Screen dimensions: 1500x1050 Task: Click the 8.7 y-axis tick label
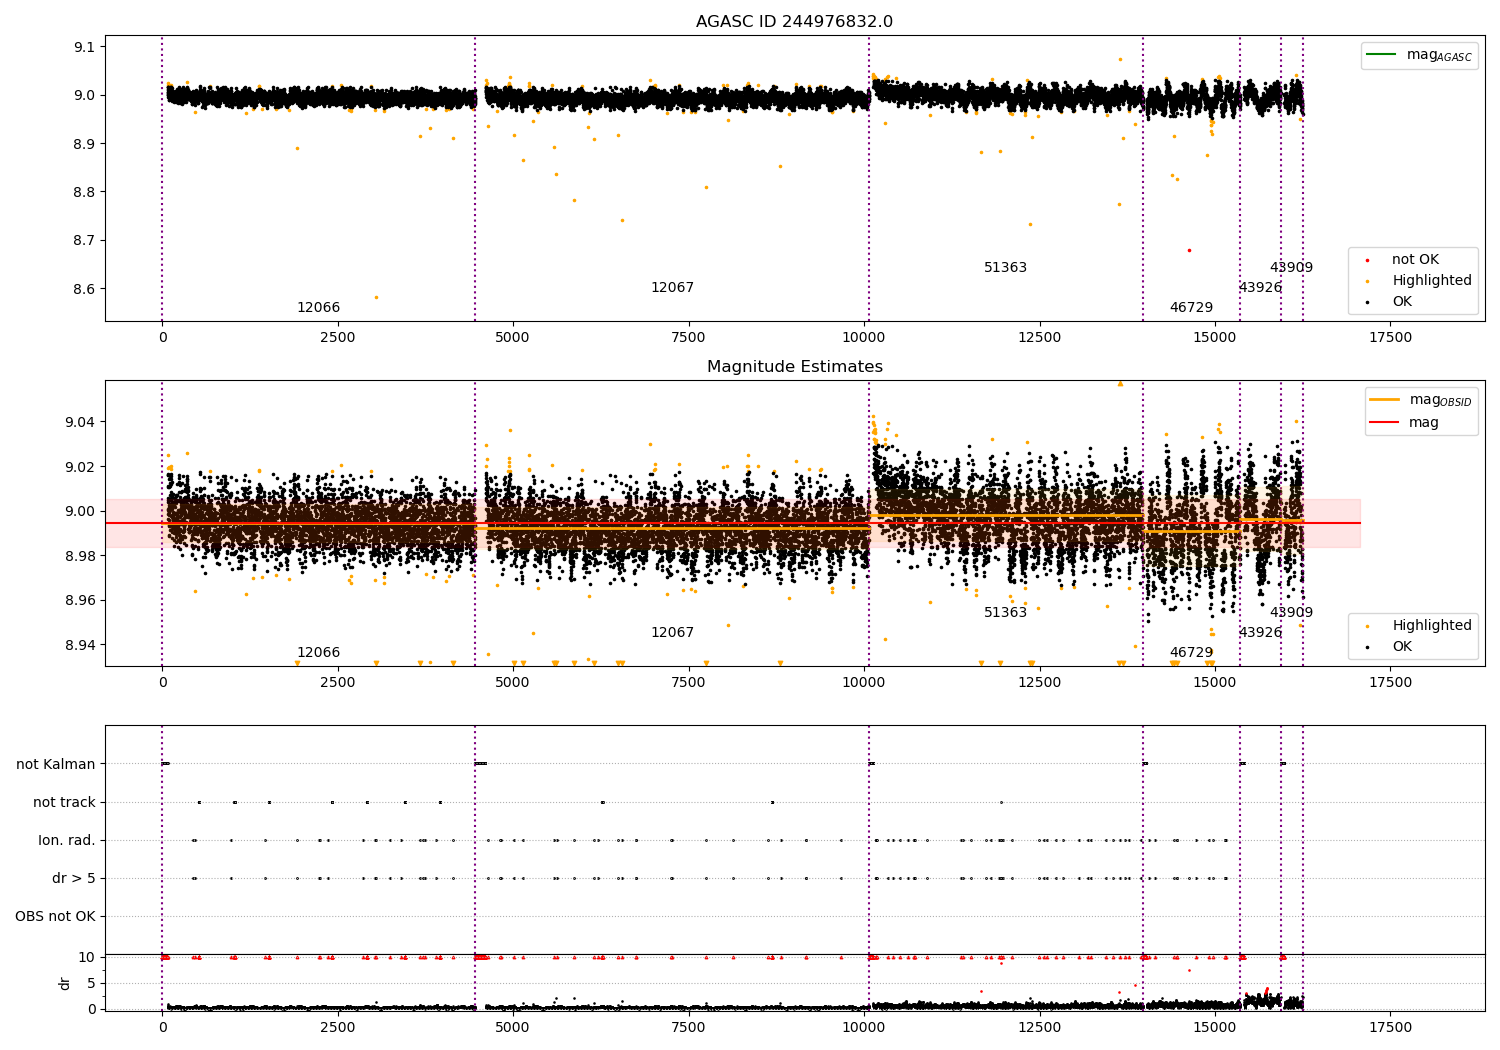point(83,240)
